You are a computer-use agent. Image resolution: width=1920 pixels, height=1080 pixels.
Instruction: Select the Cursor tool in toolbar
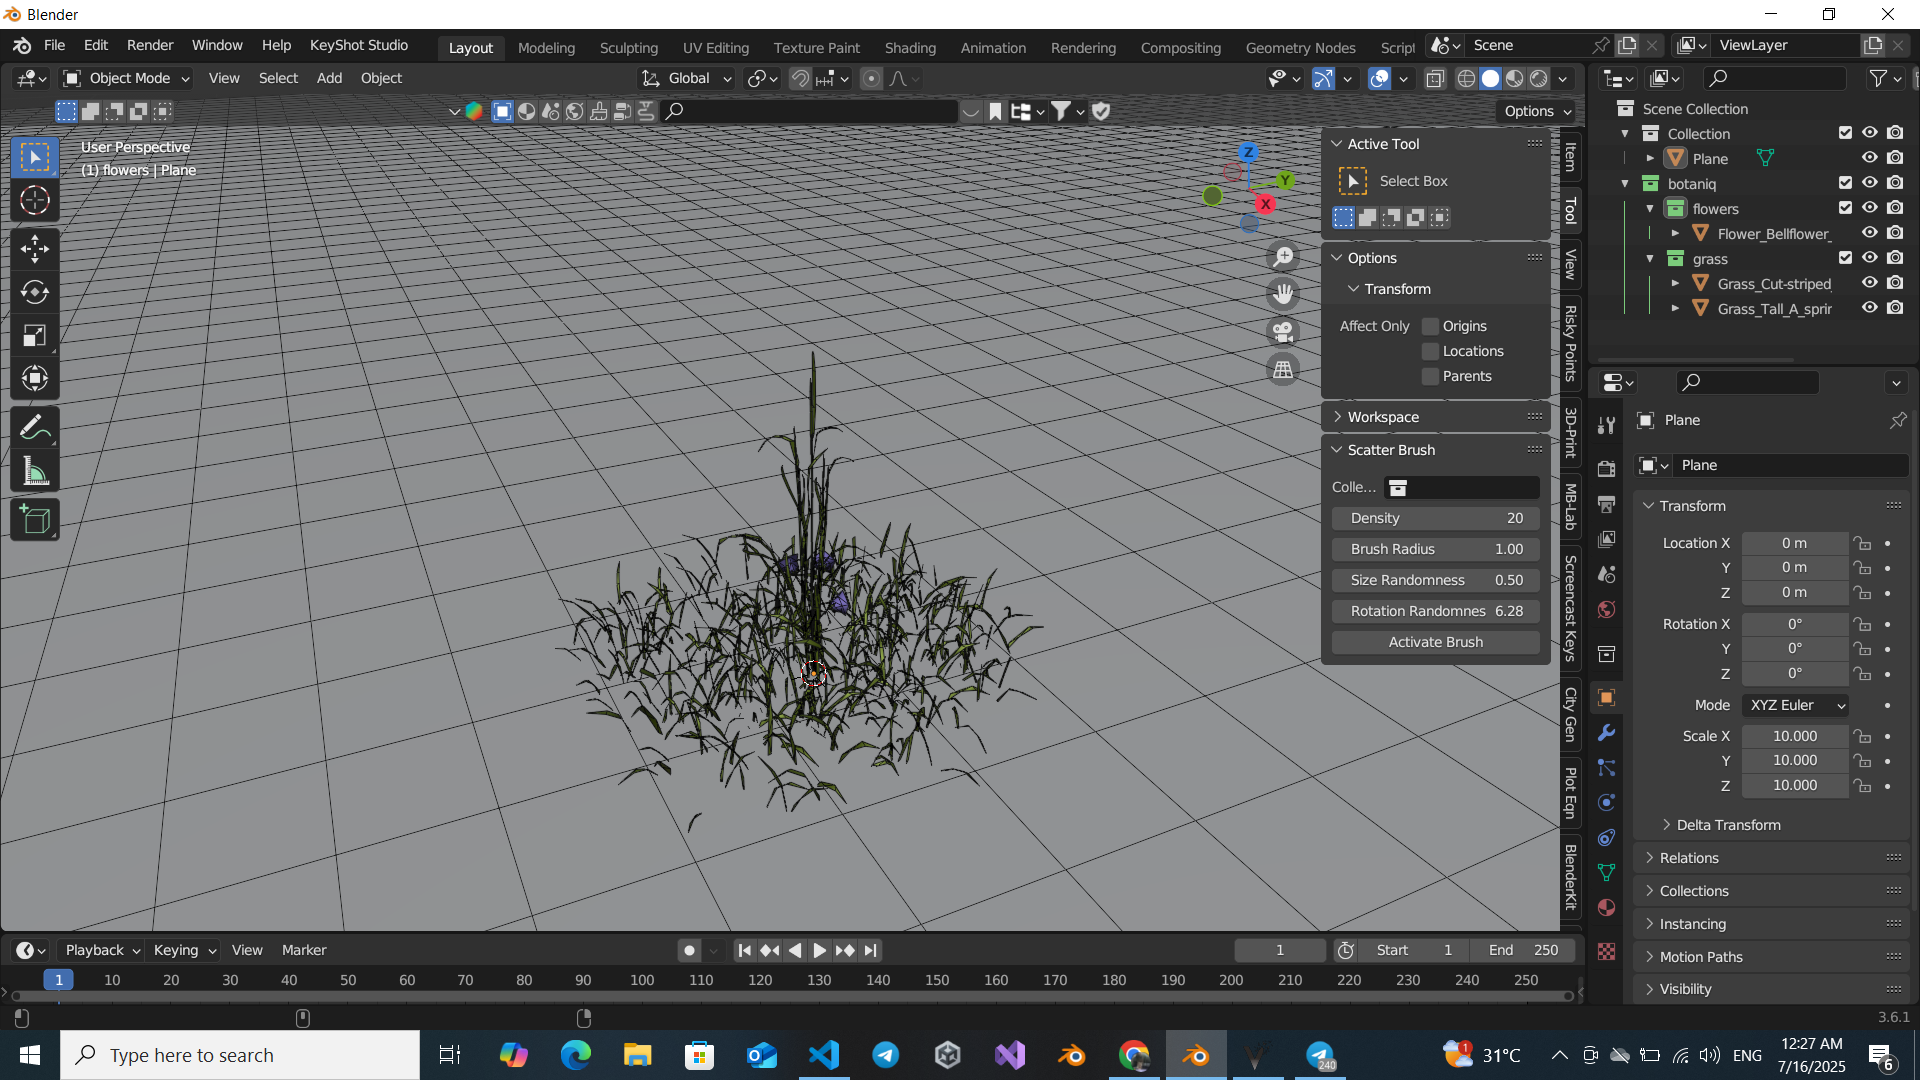click(35, 201)
